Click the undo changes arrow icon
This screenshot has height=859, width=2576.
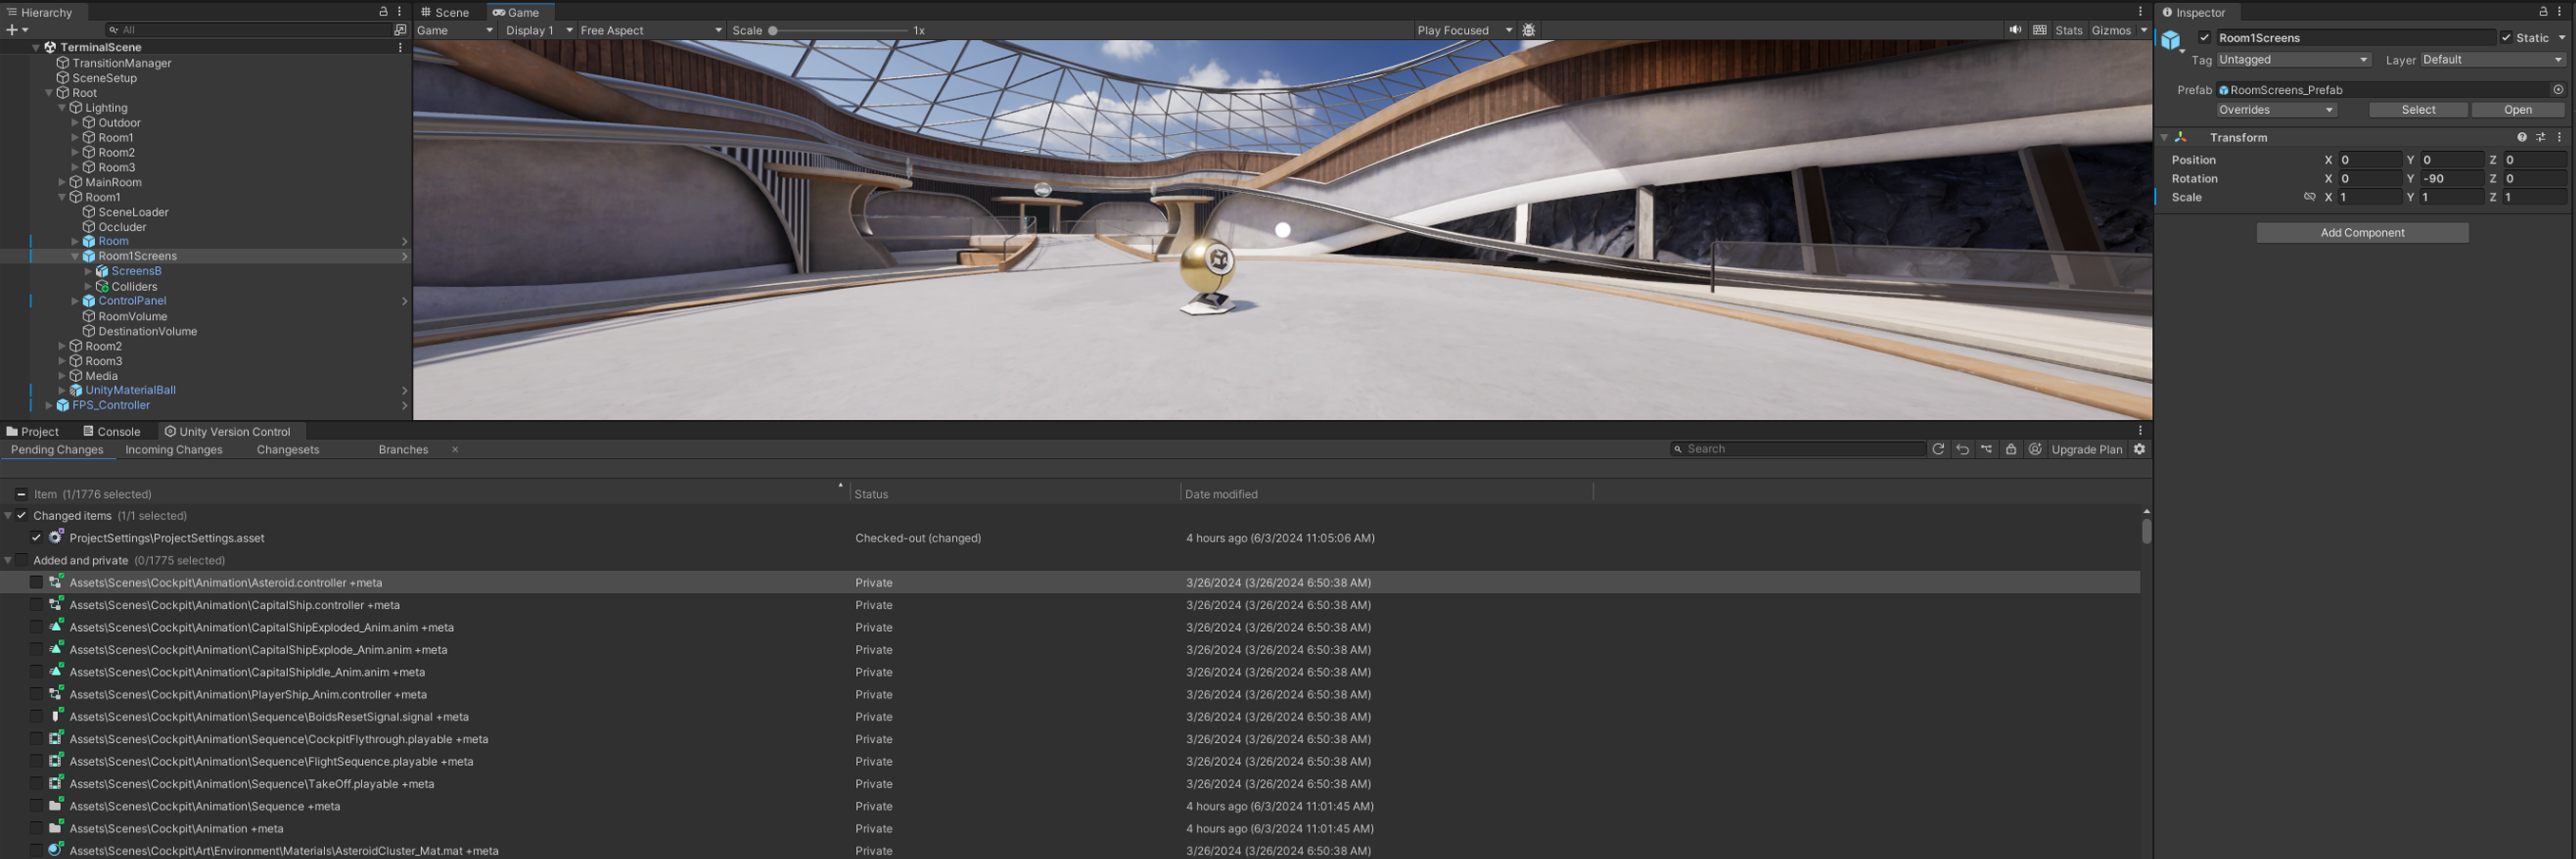pyautogui.click(x=1962, y=449)
